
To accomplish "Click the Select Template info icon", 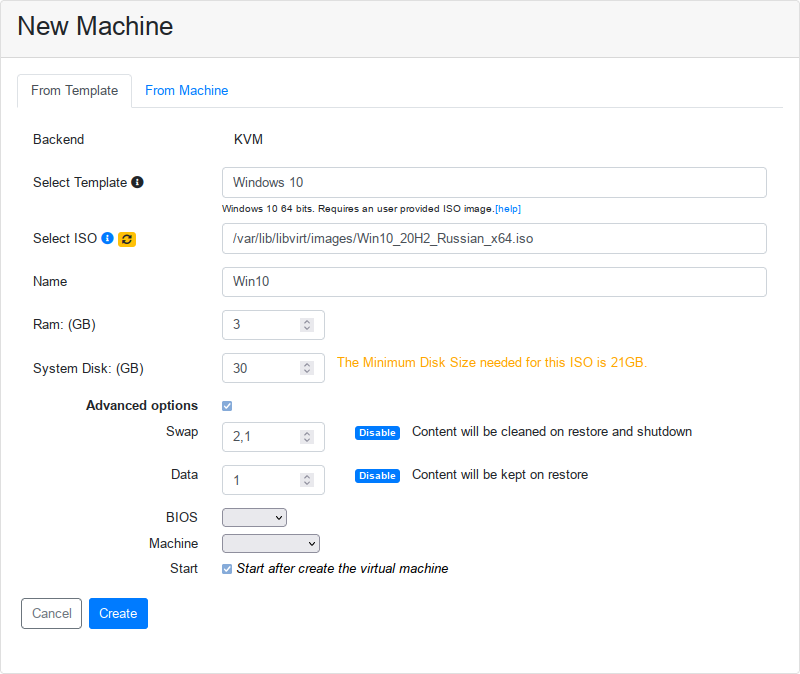I will point(137,182).
